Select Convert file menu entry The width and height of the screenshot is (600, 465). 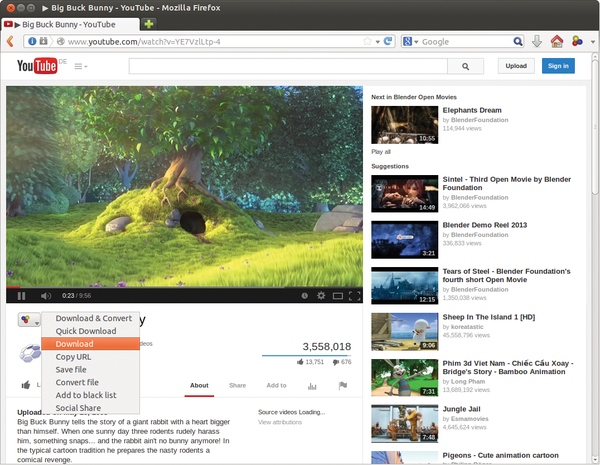tap(90, 382)
